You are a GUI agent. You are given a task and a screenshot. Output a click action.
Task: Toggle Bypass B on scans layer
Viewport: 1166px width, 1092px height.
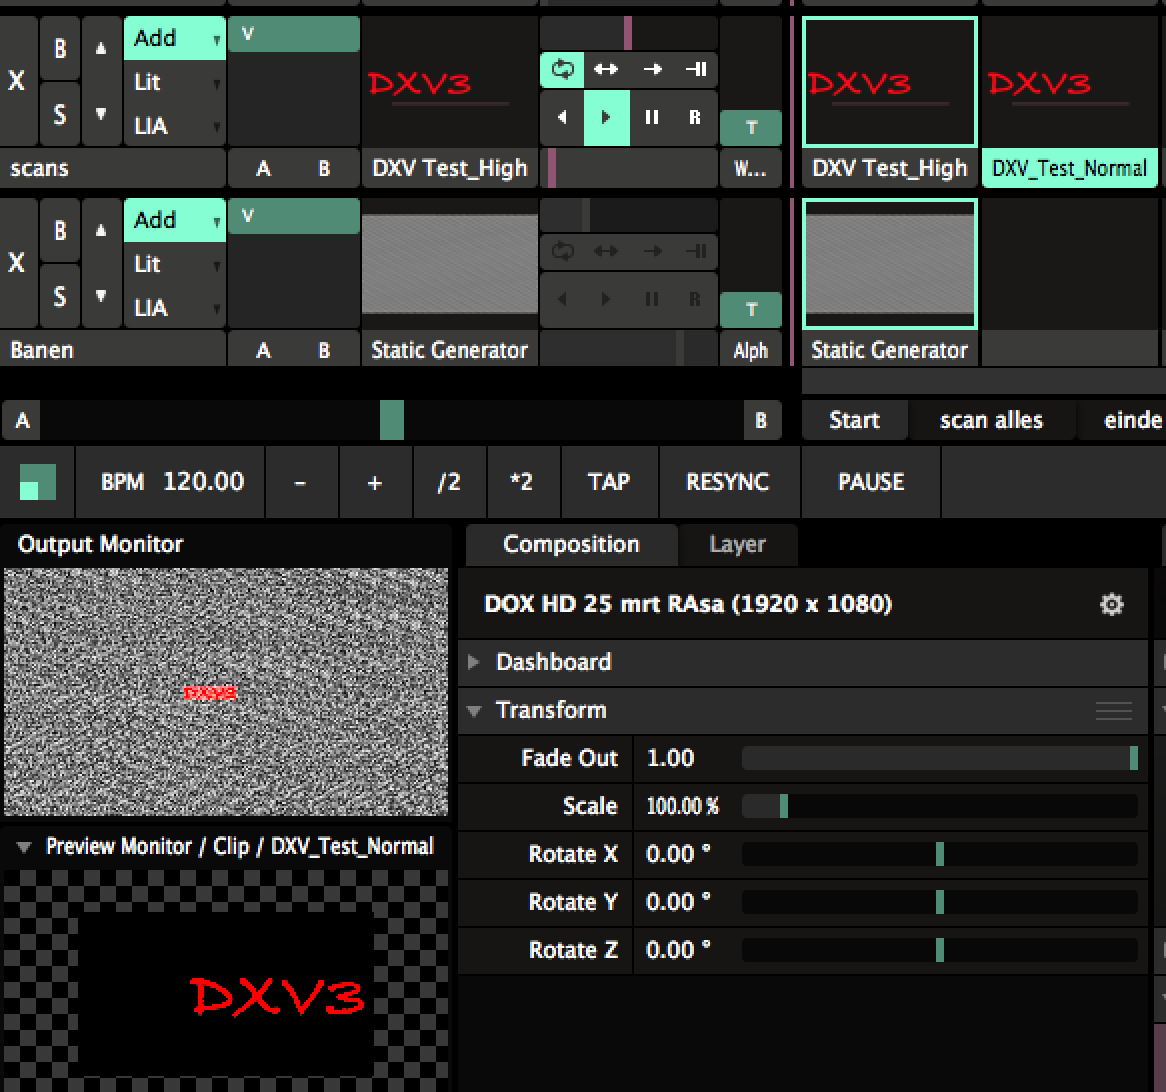coord(60,48)
